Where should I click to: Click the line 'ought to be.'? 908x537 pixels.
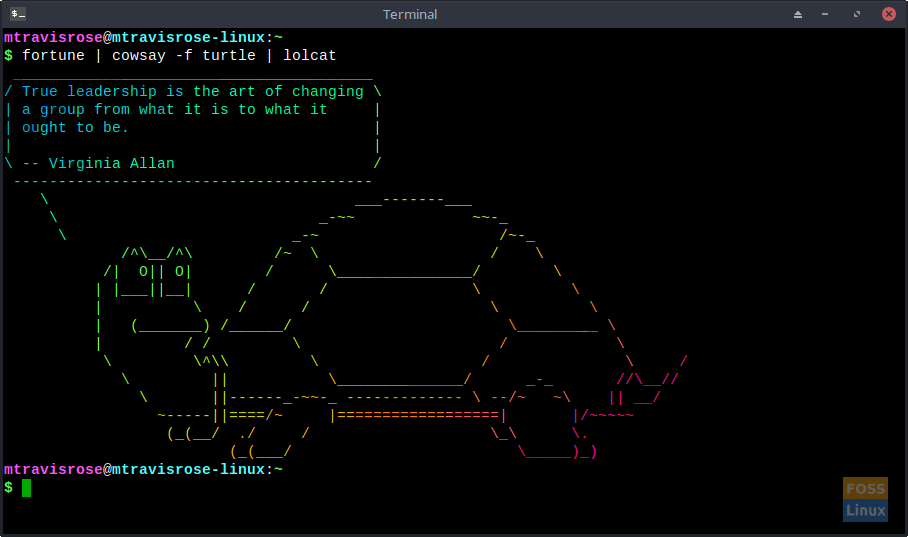(75, 127)
